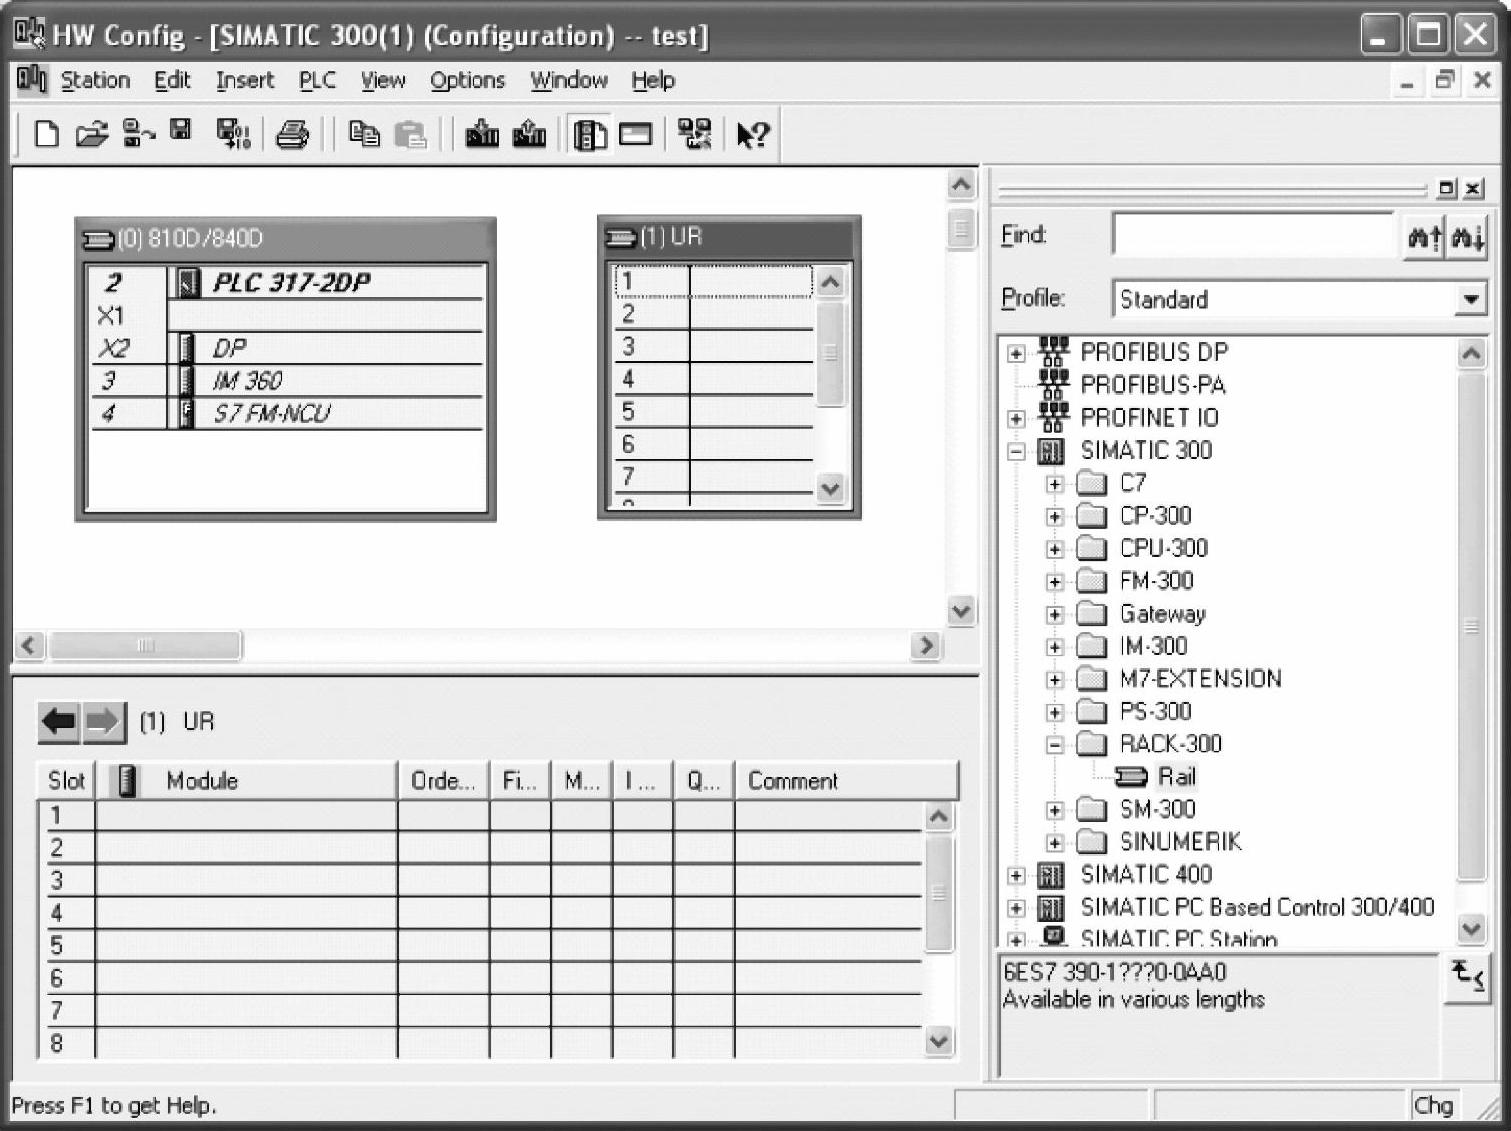Open the PLC menu
The image size is (1511, 1131).
(x=317, y=80)
